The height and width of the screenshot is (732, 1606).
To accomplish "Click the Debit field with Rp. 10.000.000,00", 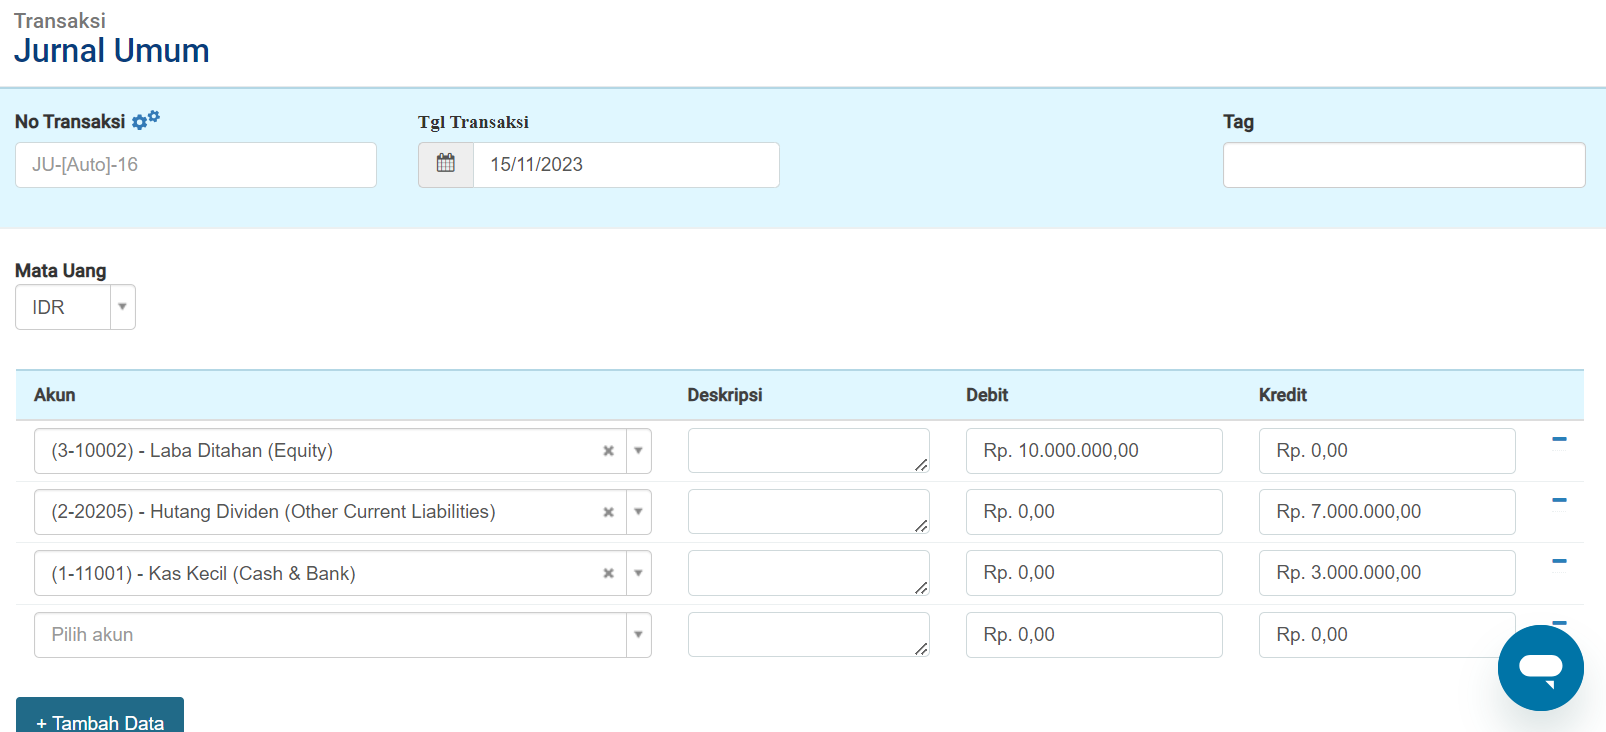I will pos(1093,451).
